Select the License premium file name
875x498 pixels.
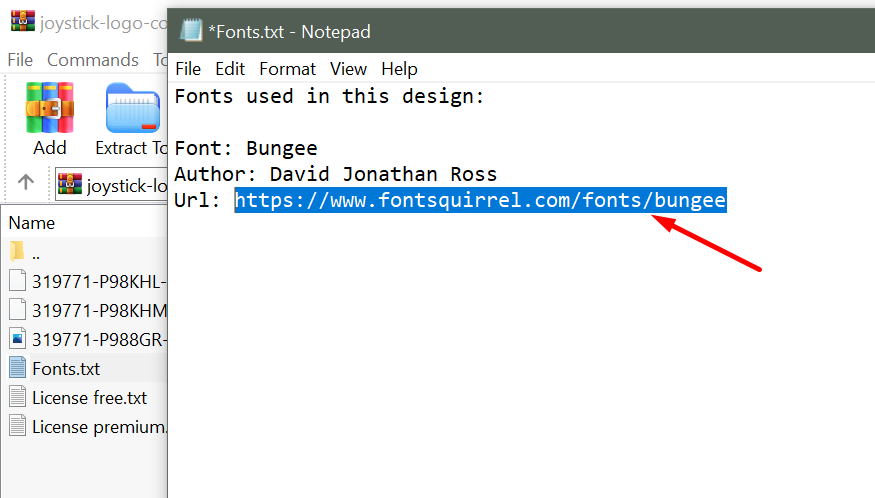(x=99, y=427)
